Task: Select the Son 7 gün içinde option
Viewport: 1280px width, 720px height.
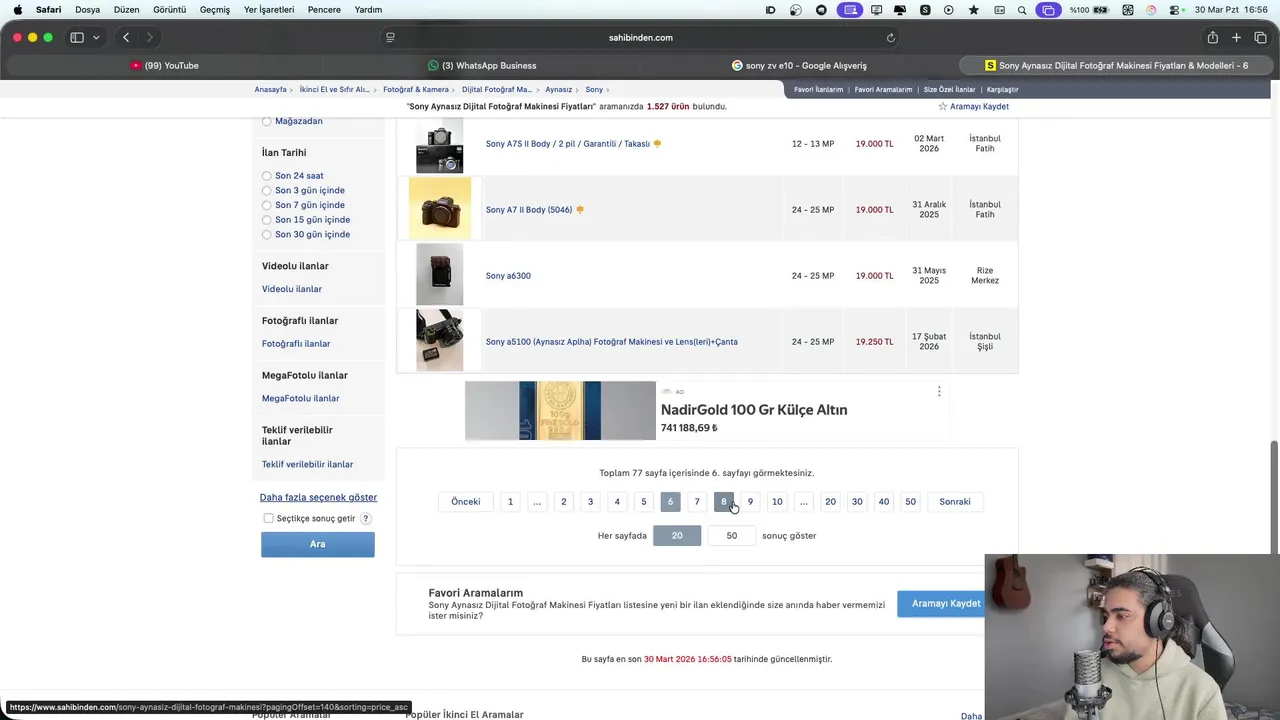Action: pos(267,205)
